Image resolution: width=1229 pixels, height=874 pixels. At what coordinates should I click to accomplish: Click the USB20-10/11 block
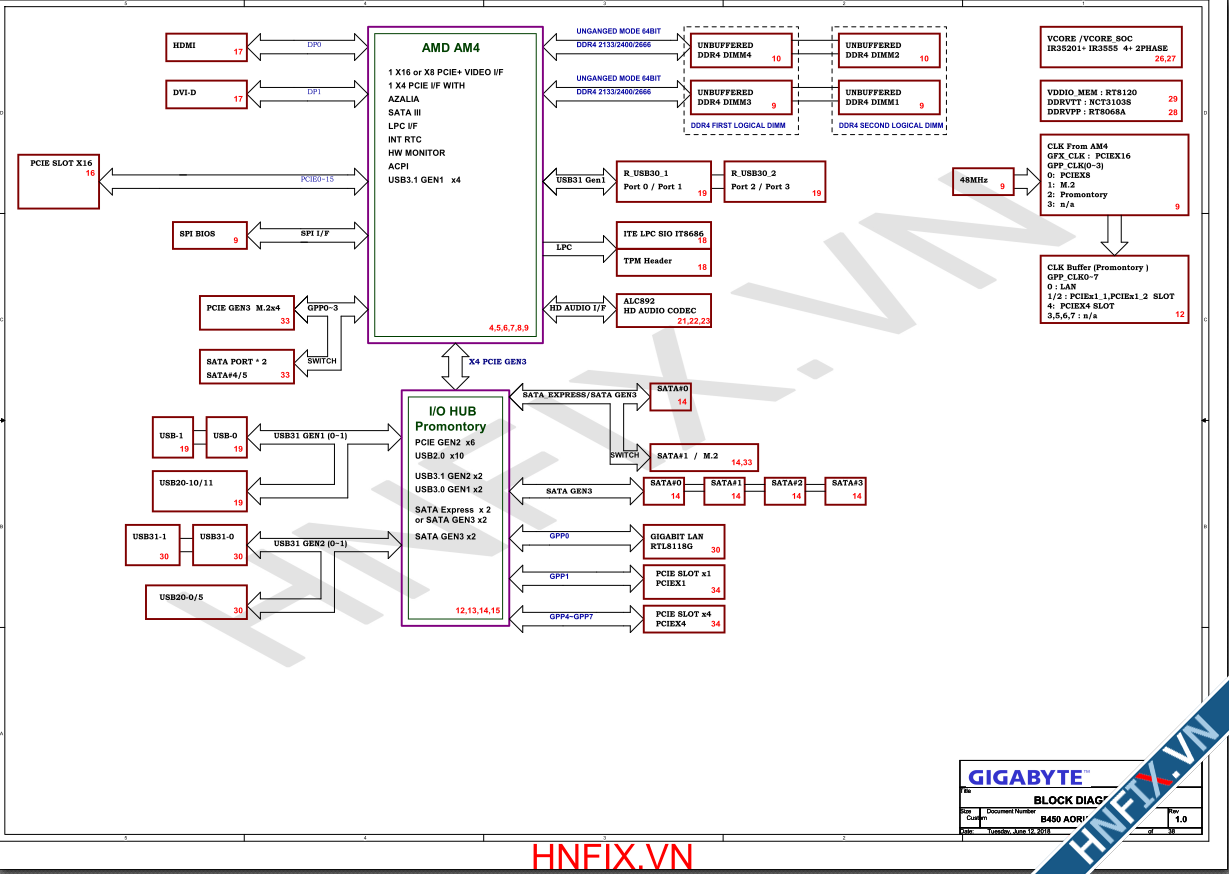(x=199, y=490)
